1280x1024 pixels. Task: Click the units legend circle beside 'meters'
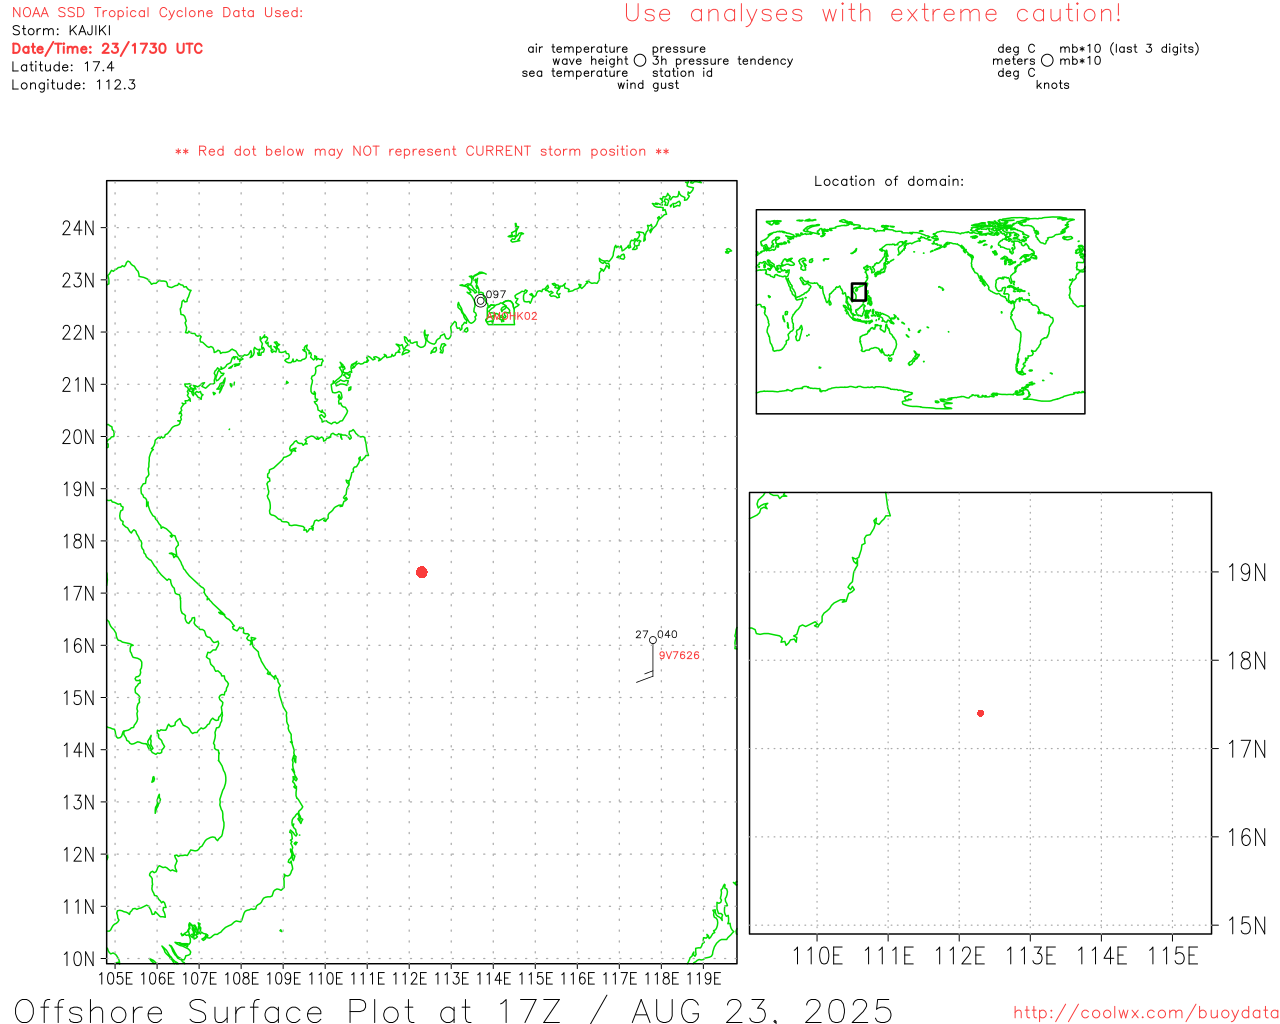pos(1047,60)
